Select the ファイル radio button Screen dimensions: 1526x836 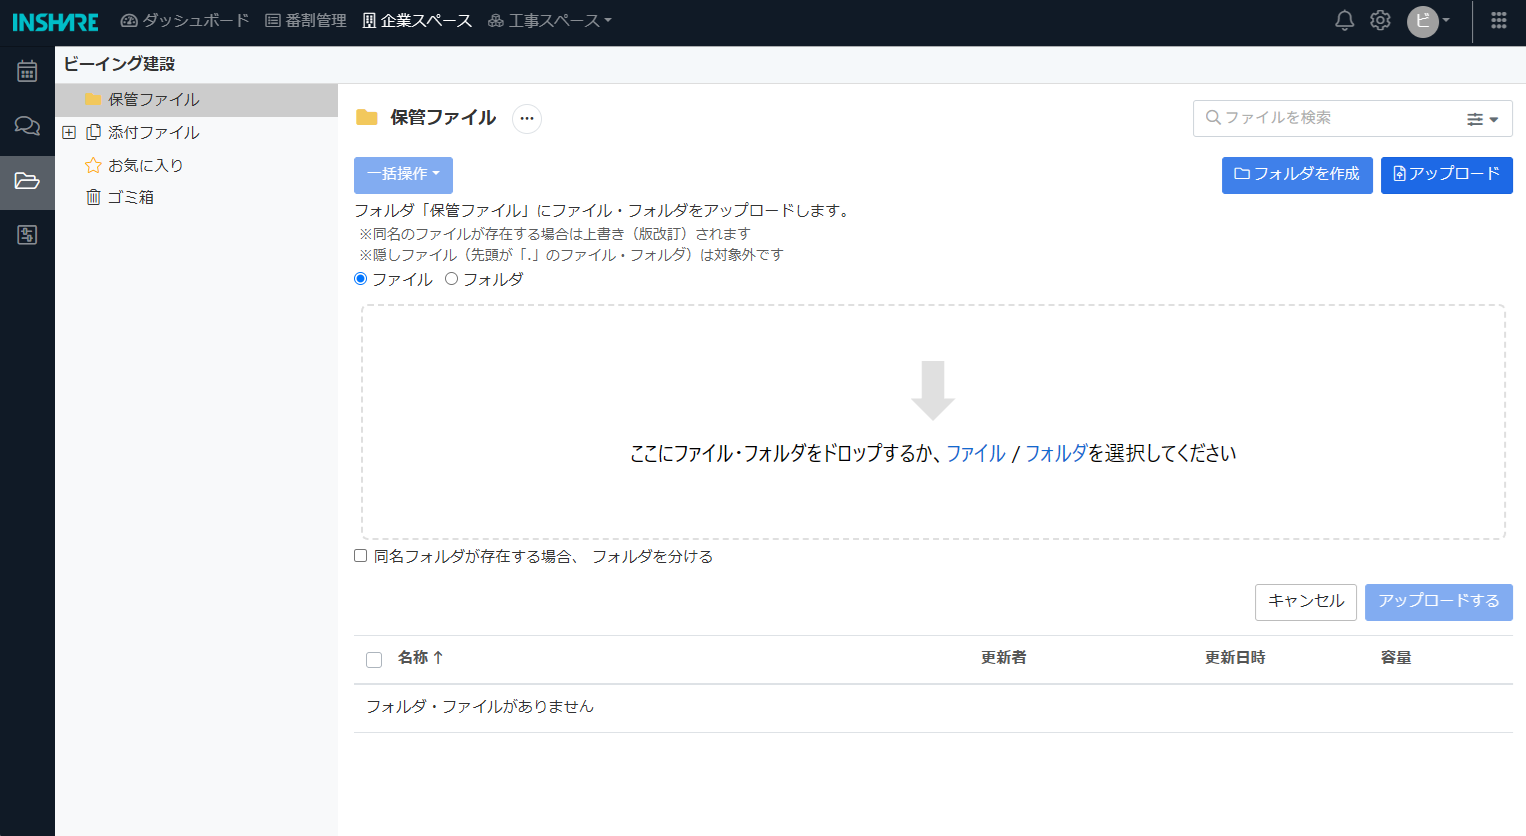[361, 279]
